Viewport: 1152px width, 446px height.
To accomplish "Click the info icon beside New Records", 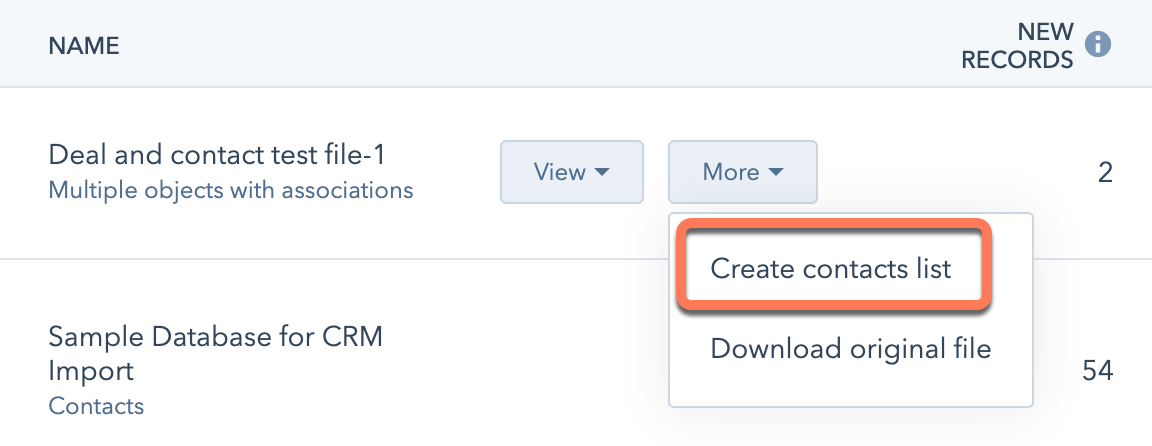I will click(1098, 45).
